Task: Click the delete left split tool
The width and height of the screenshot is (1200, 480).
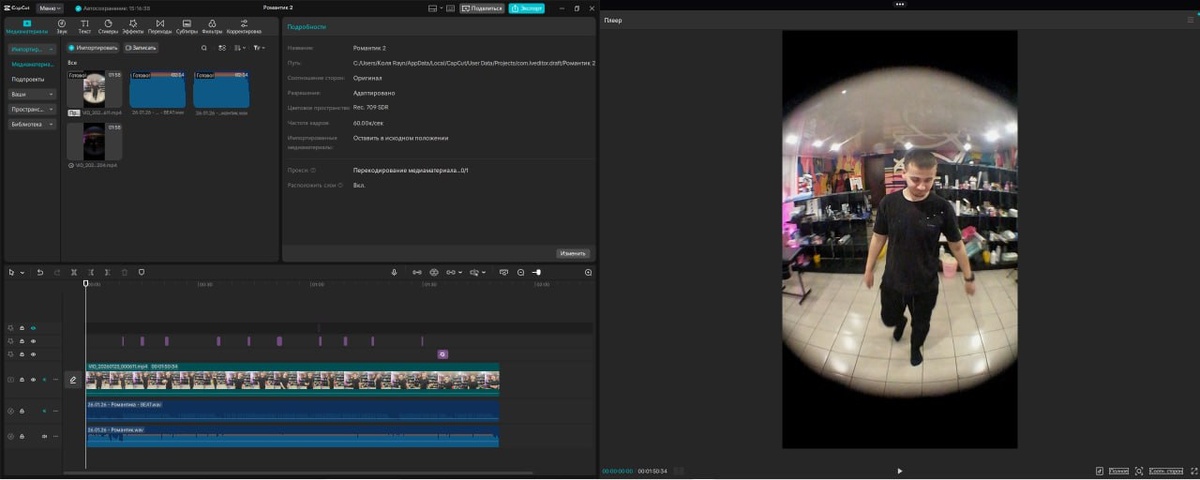Action: 90,272
